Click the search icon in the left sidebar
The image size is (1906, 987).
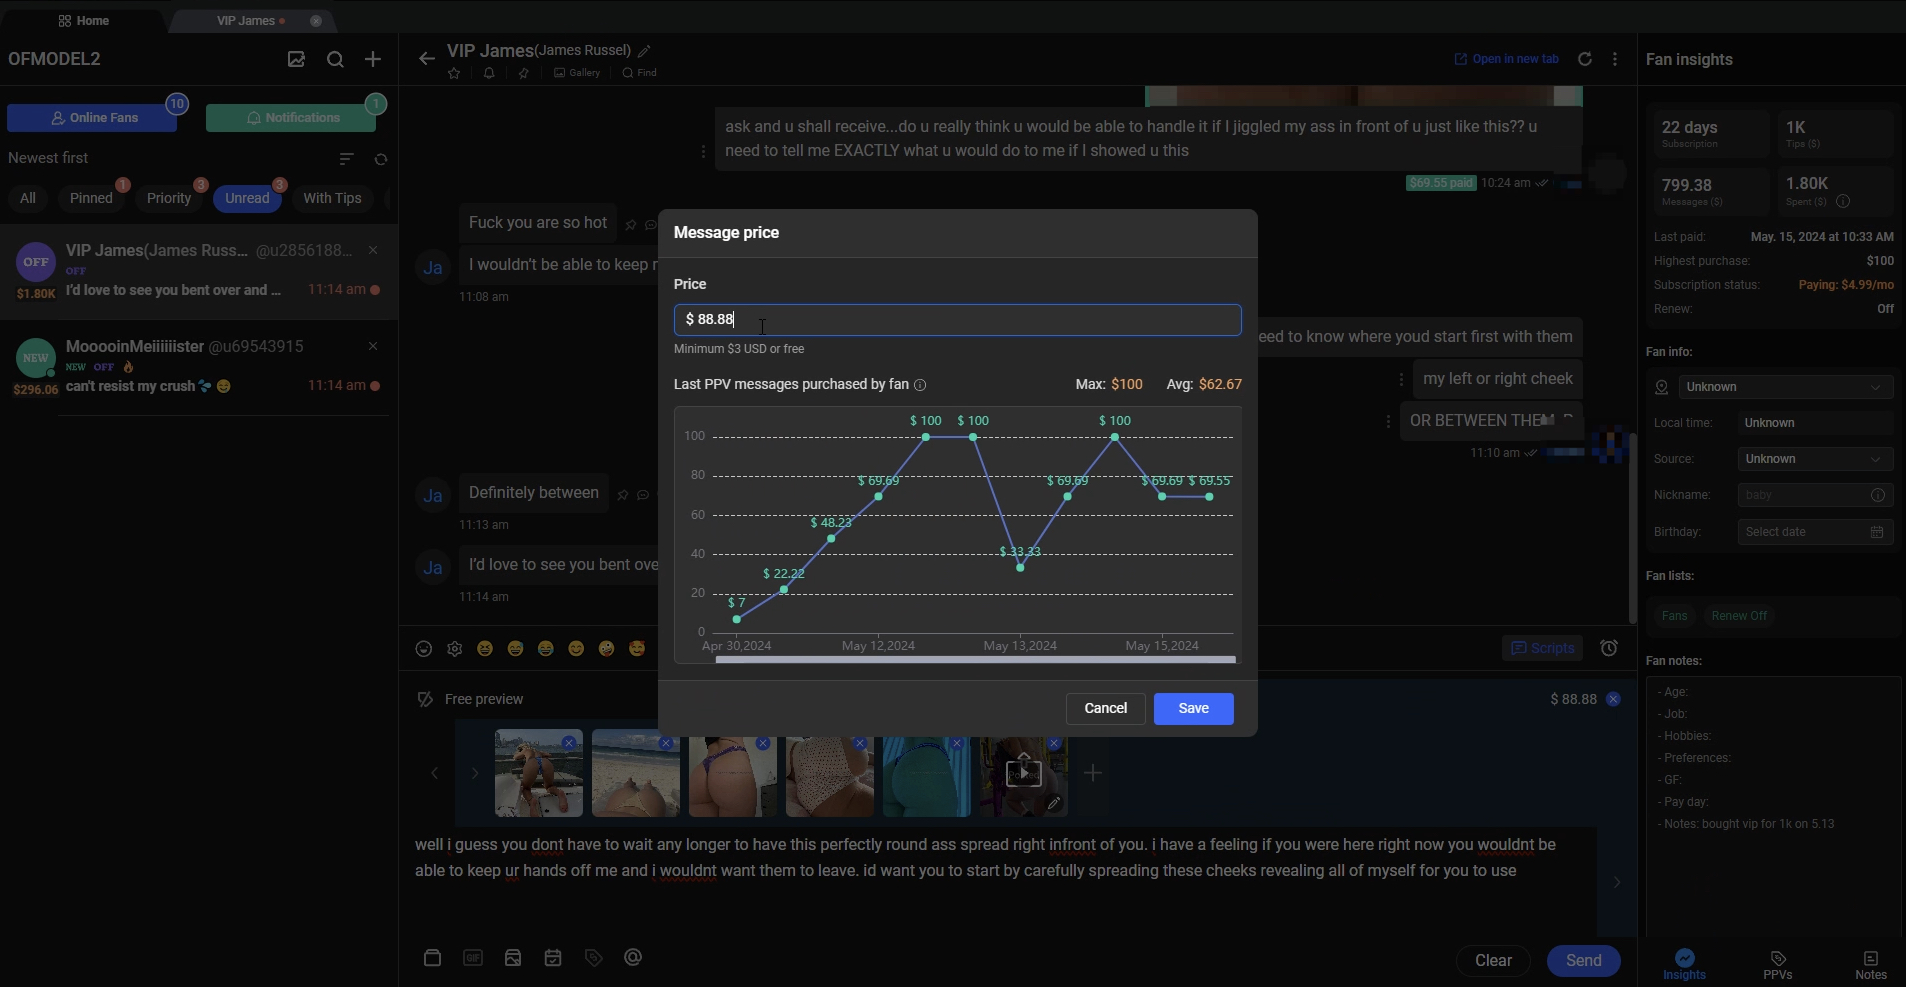click(x=335, y=59)
